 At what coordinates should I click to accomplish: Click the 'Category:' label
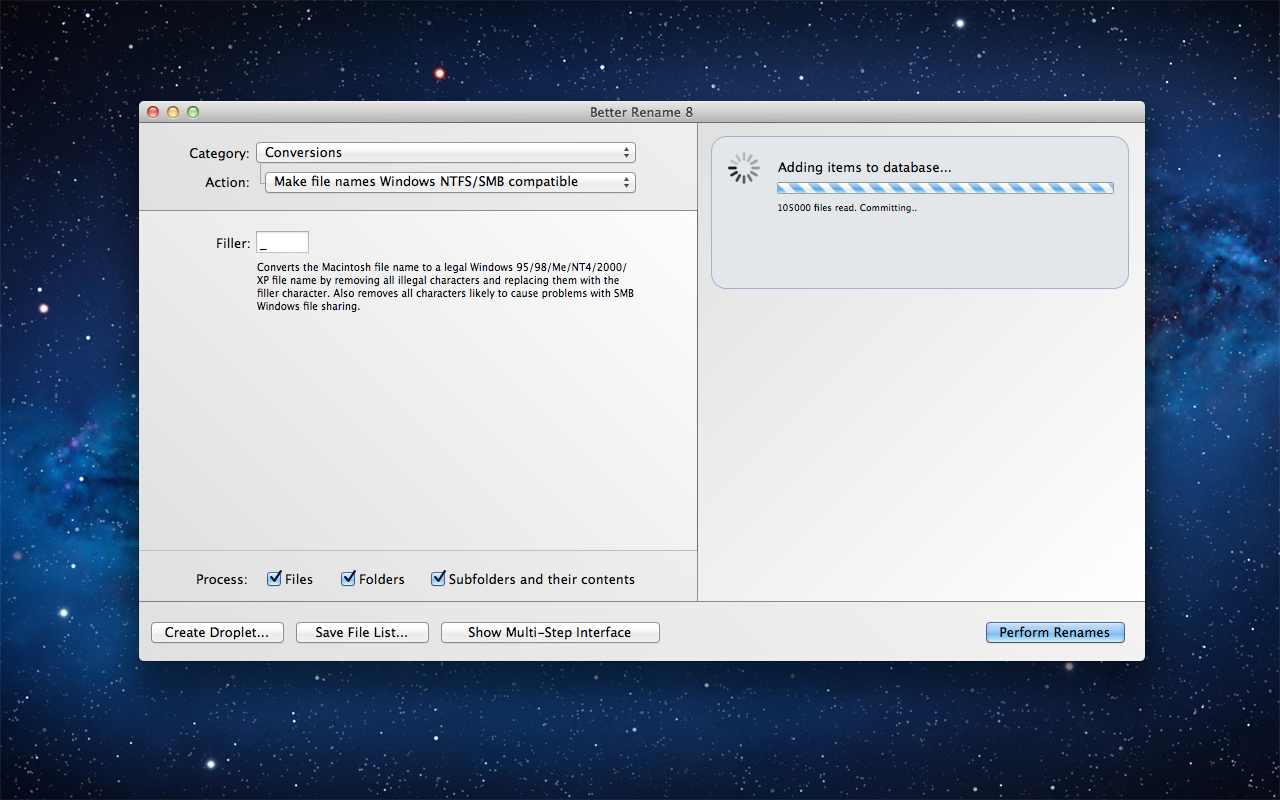click(219, 153)
